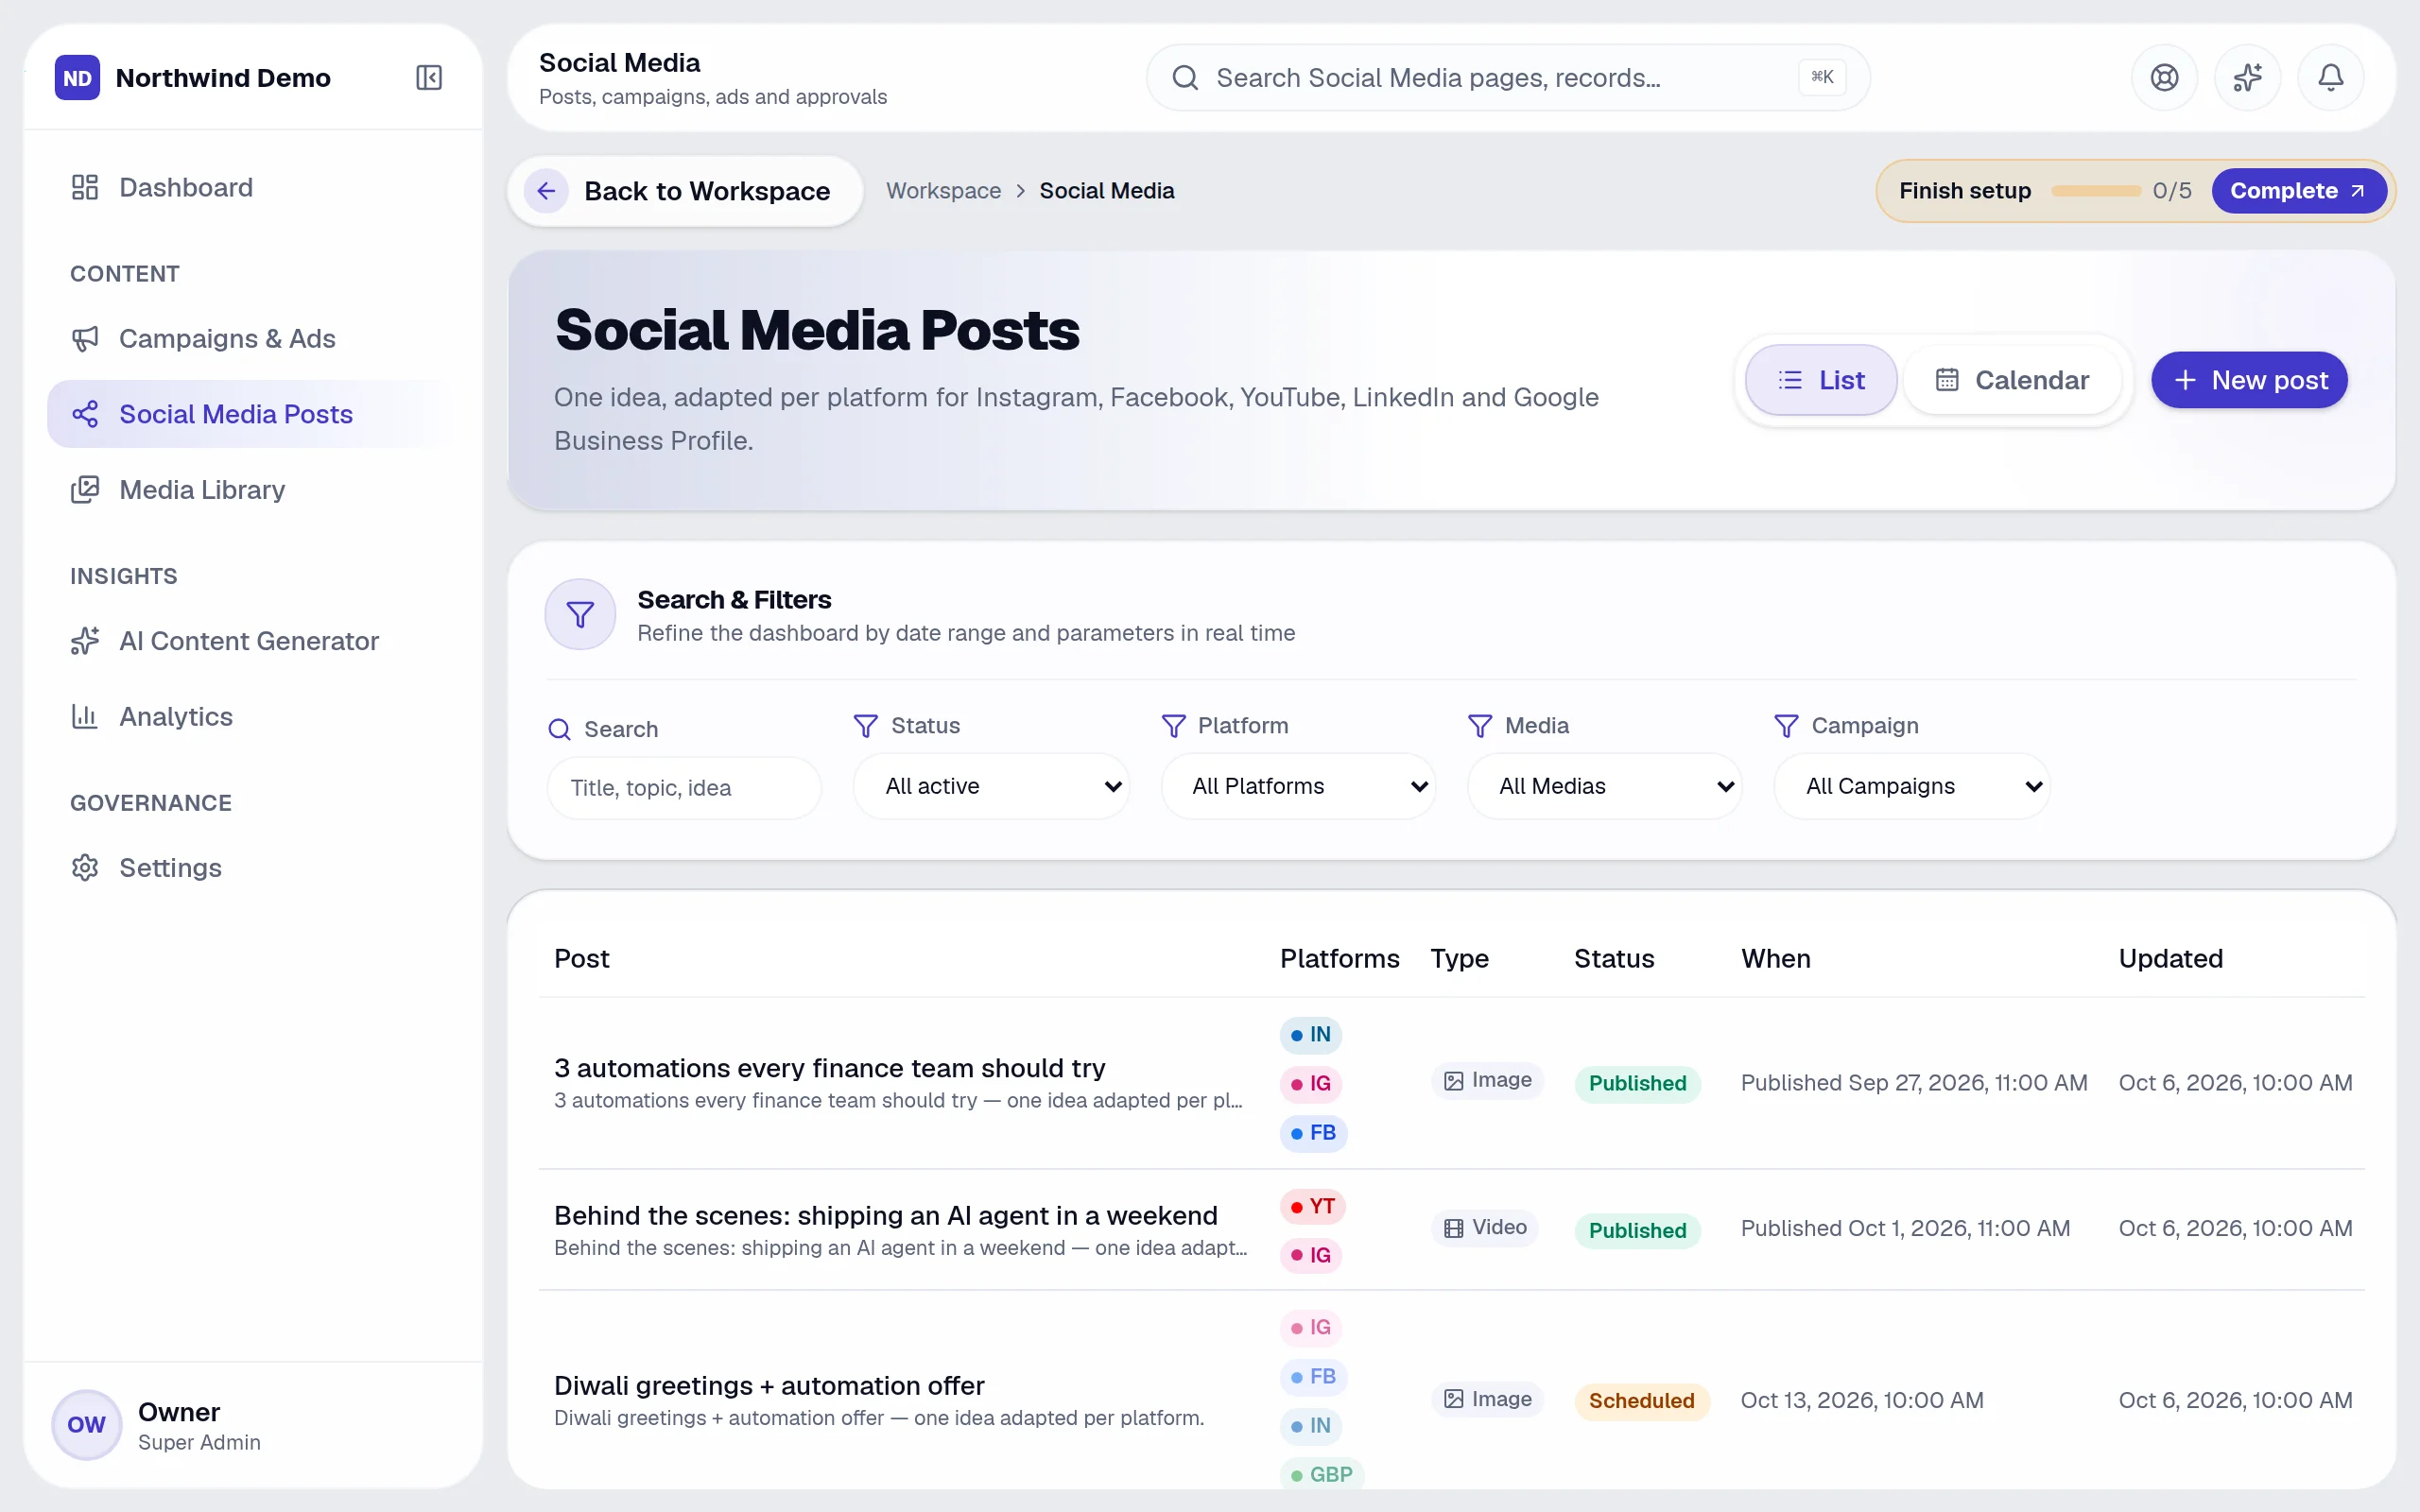Switch to Calendar view

point(2012,380)
